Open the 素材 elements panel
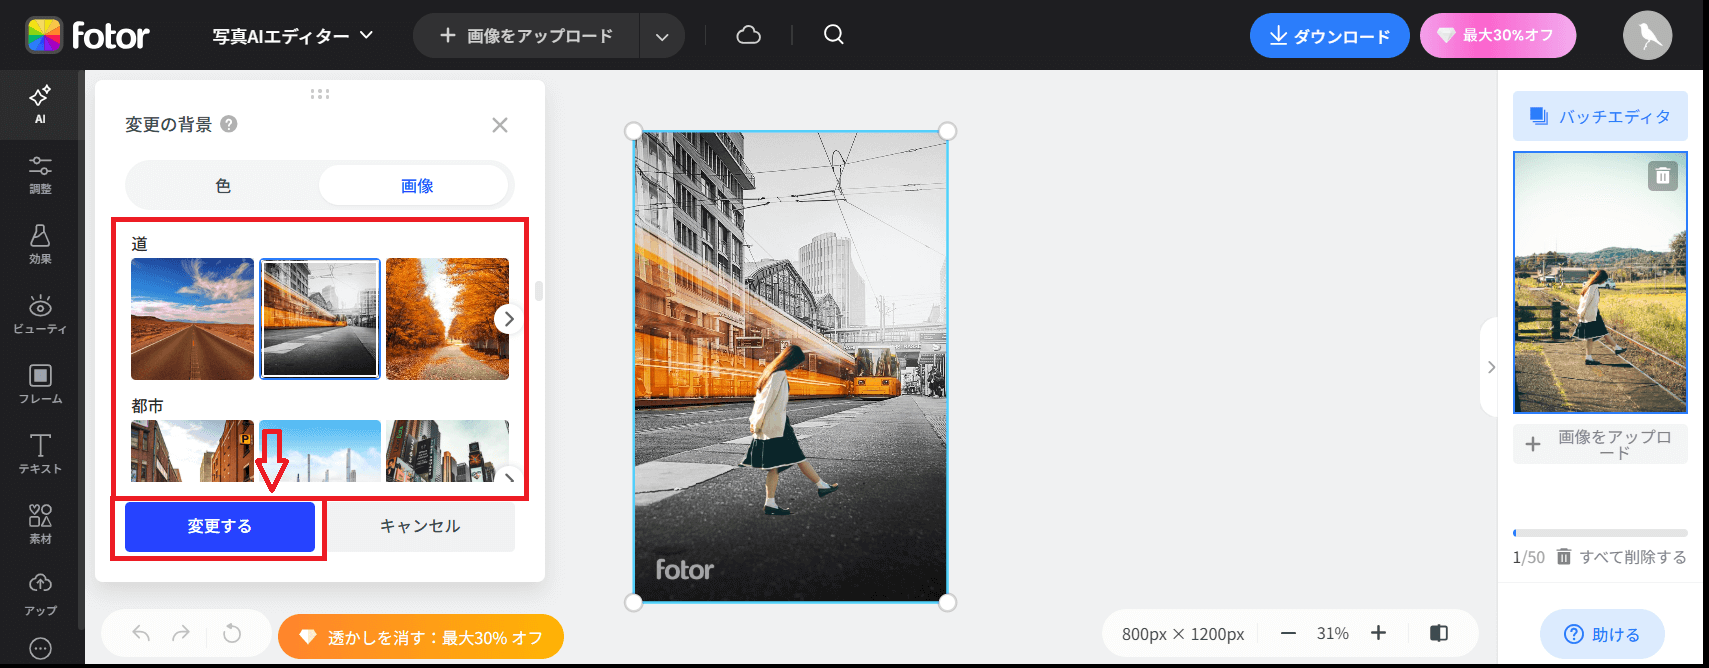Image resolution: width=1709 pixels, height=668 pixels. (x=40, y=524)
